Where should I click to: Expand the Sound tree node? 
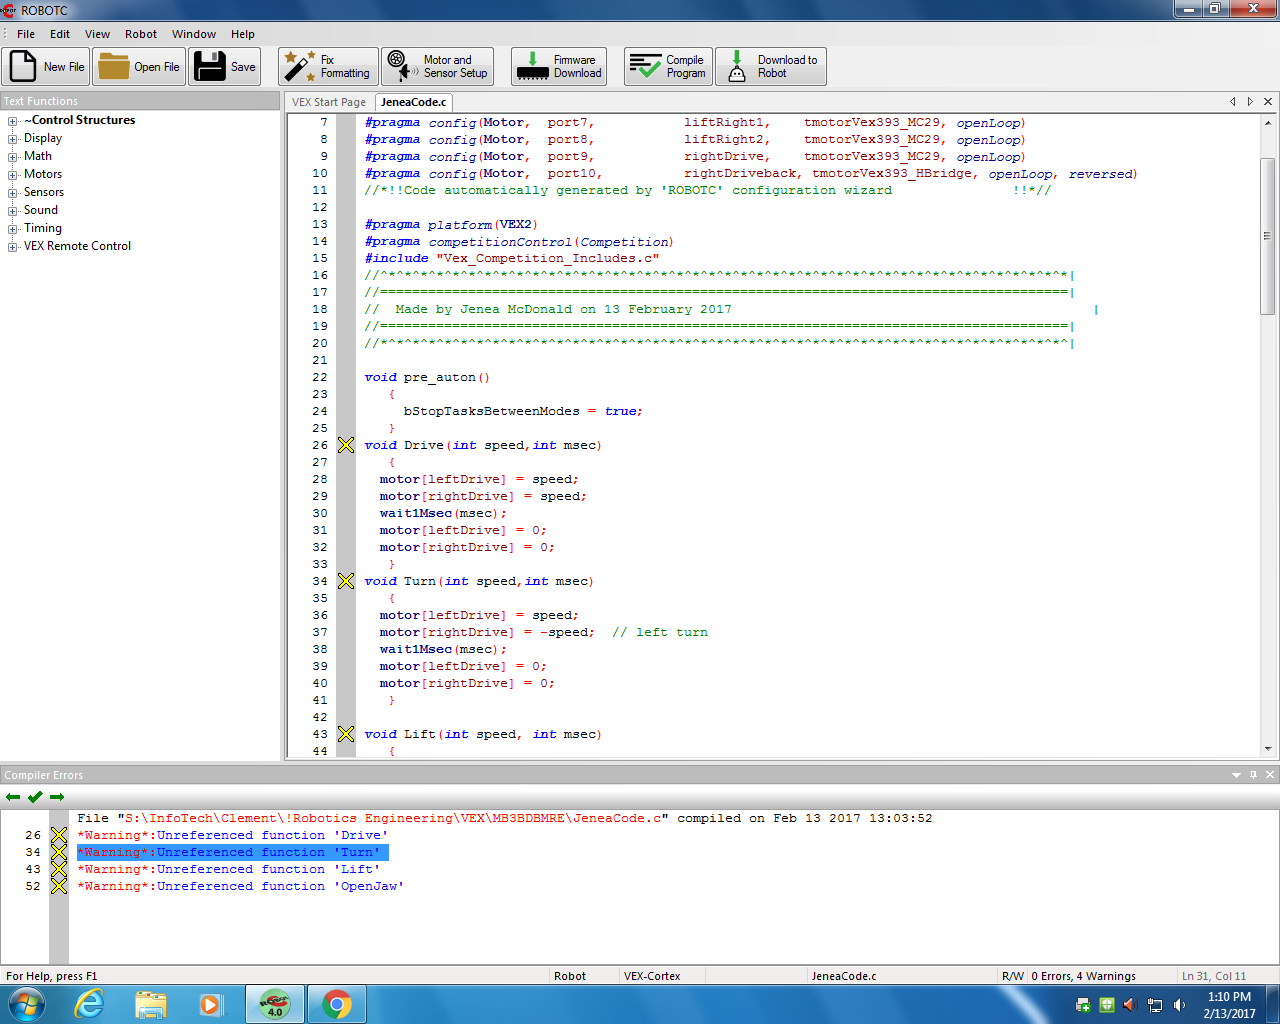coord(13,211)
